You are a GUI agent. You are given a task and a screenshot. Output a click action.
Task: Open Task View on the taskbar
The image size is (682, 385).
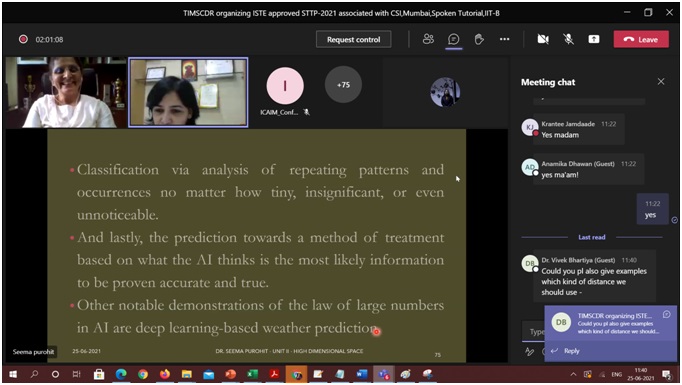[77, 374]
